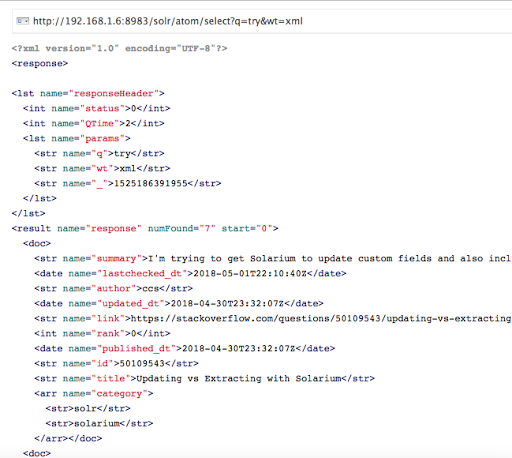Click the wt param value xml
This screenshot has width=512, height=458.
[x=128, y=169]
